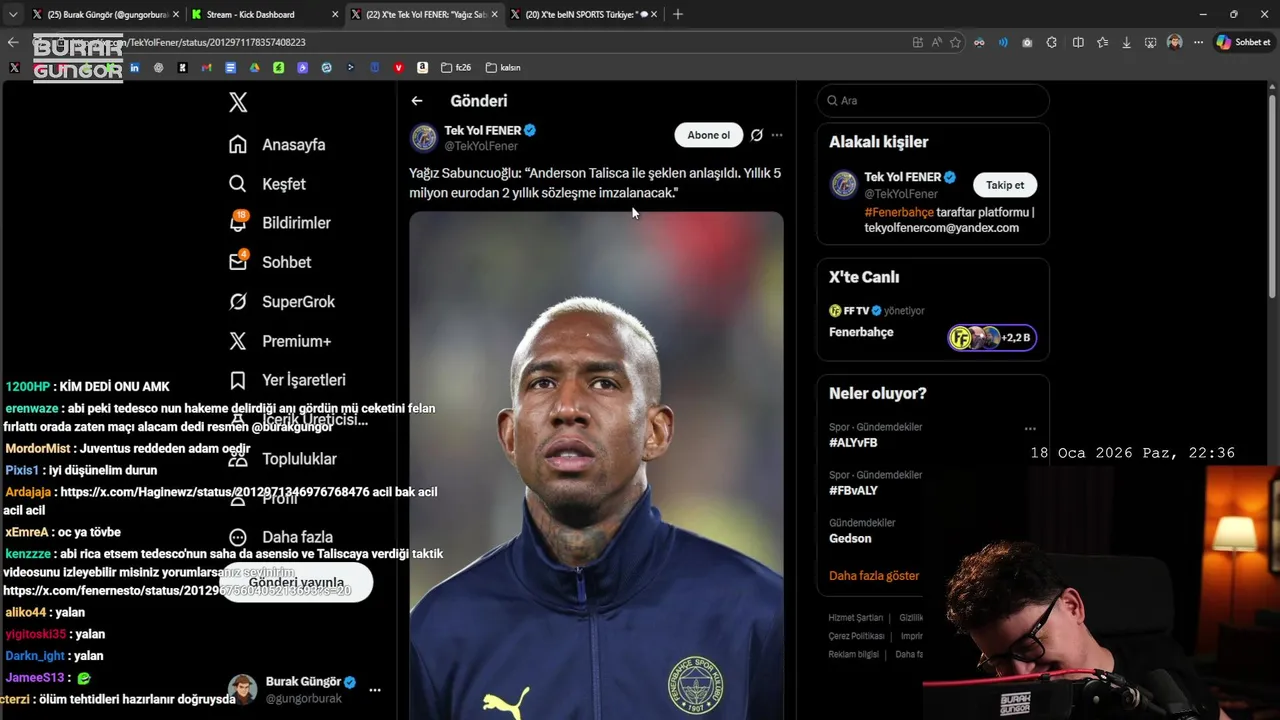
Task: Open options menu for #ALYvFB trend
Action: tap(1030, 429)
